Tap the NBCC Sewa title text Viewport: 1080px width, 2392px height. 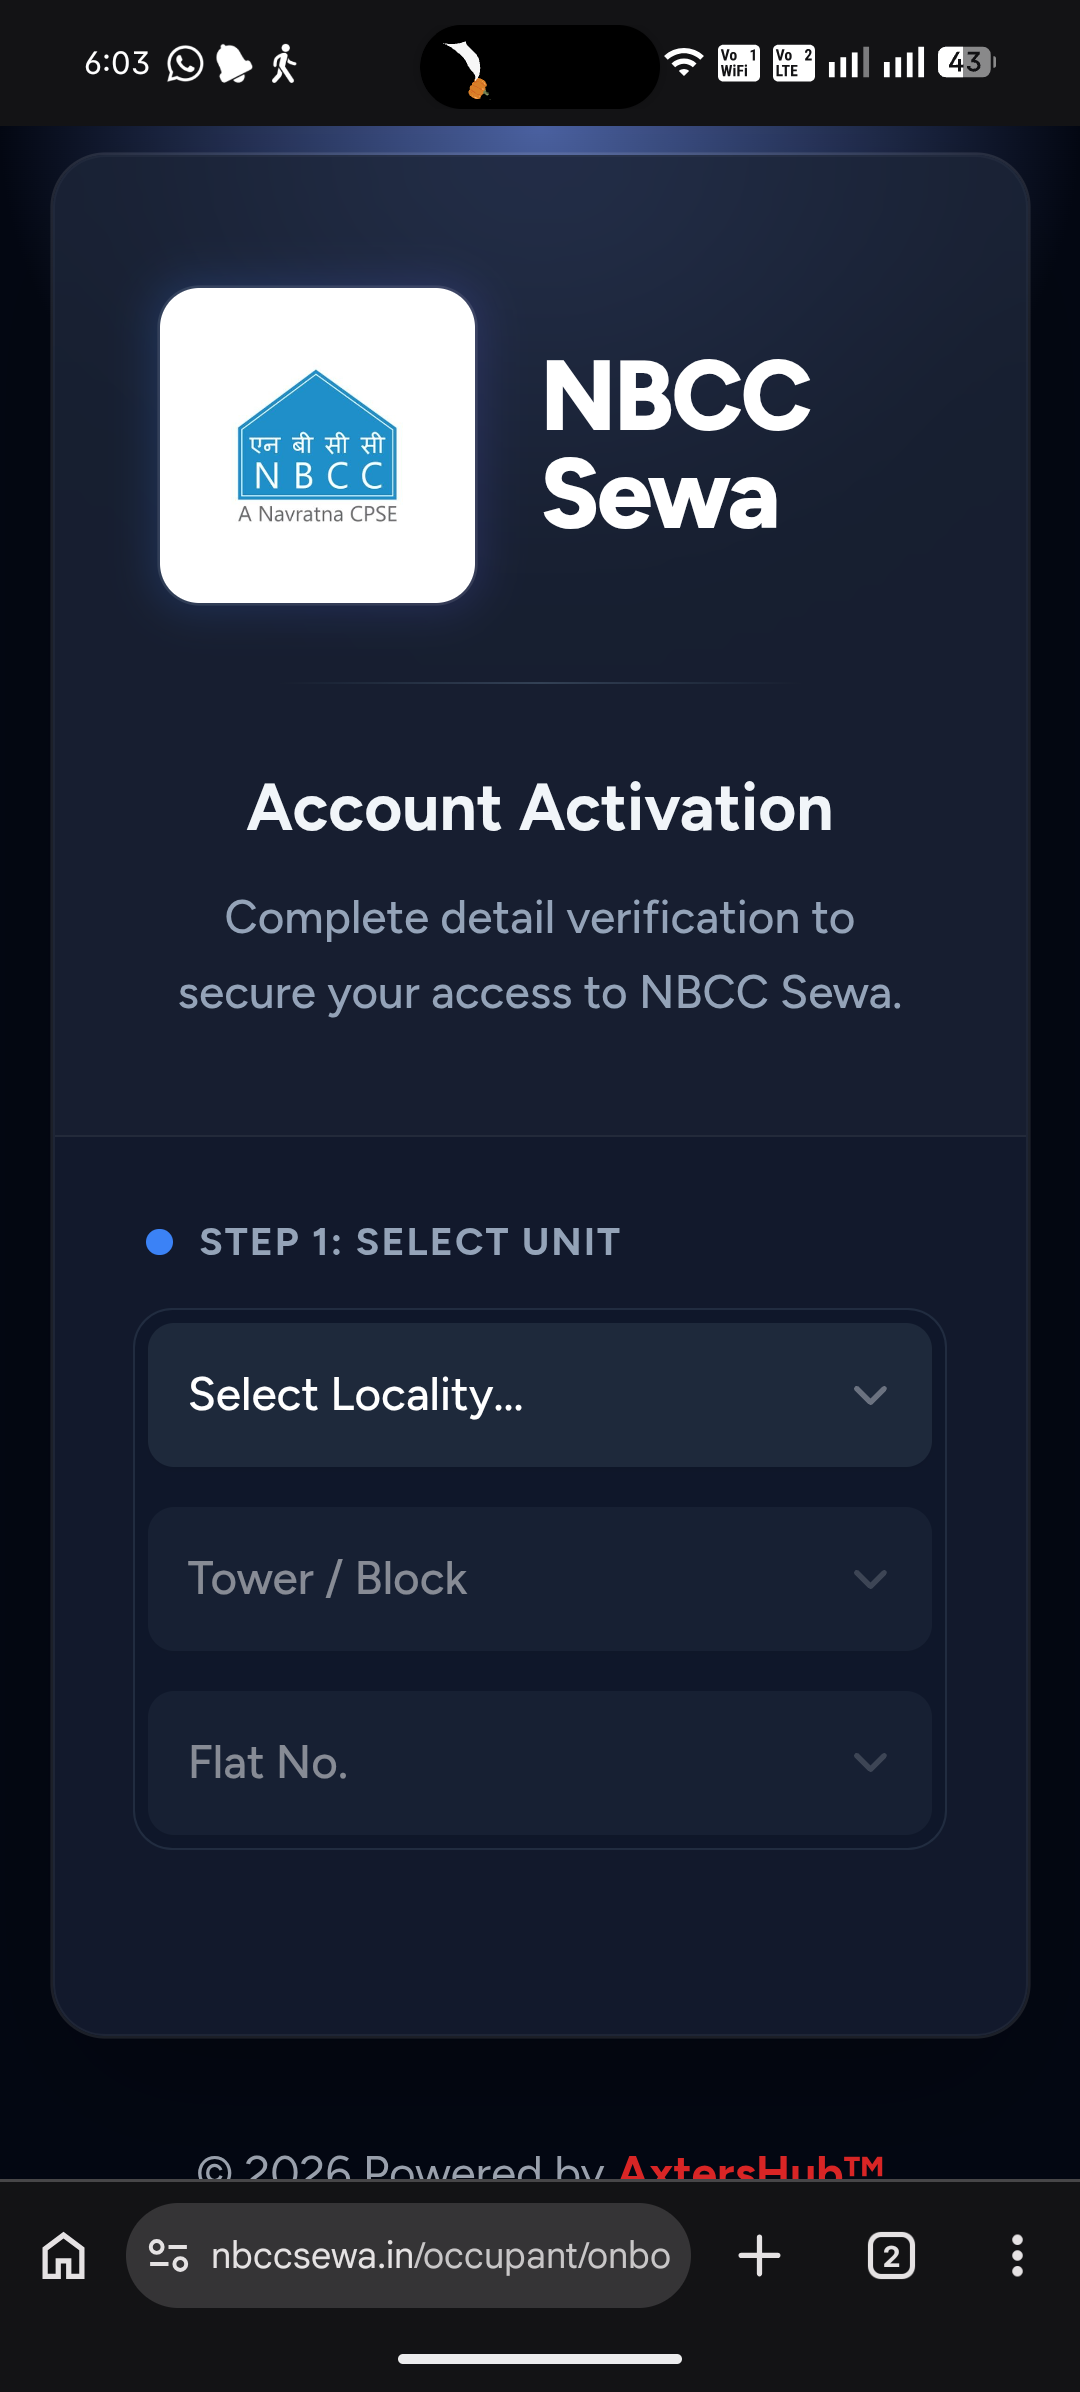[676, 445]
